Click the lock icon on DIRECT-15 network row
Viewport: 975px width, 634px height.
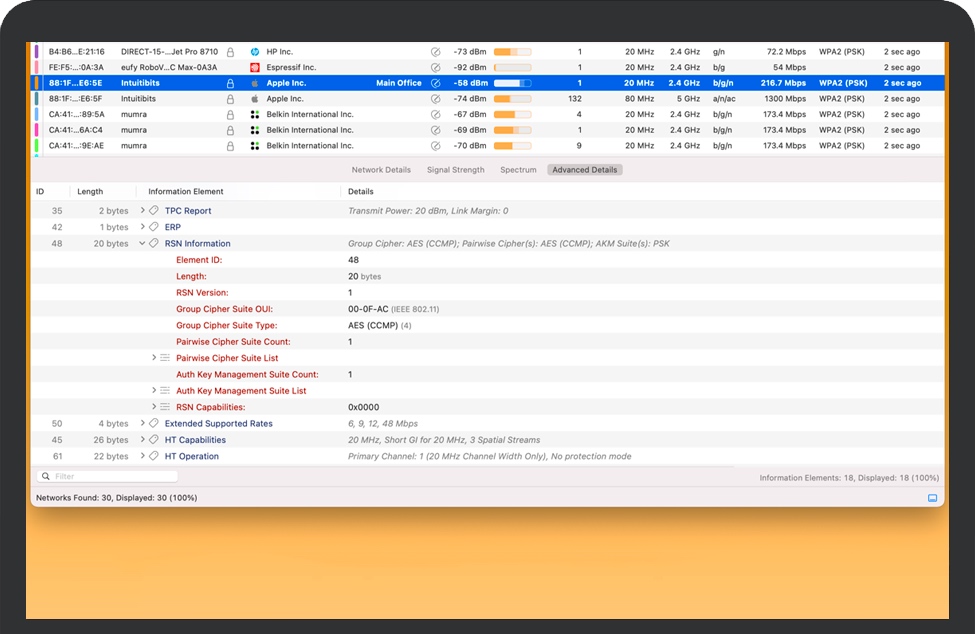tap(230, 51)
